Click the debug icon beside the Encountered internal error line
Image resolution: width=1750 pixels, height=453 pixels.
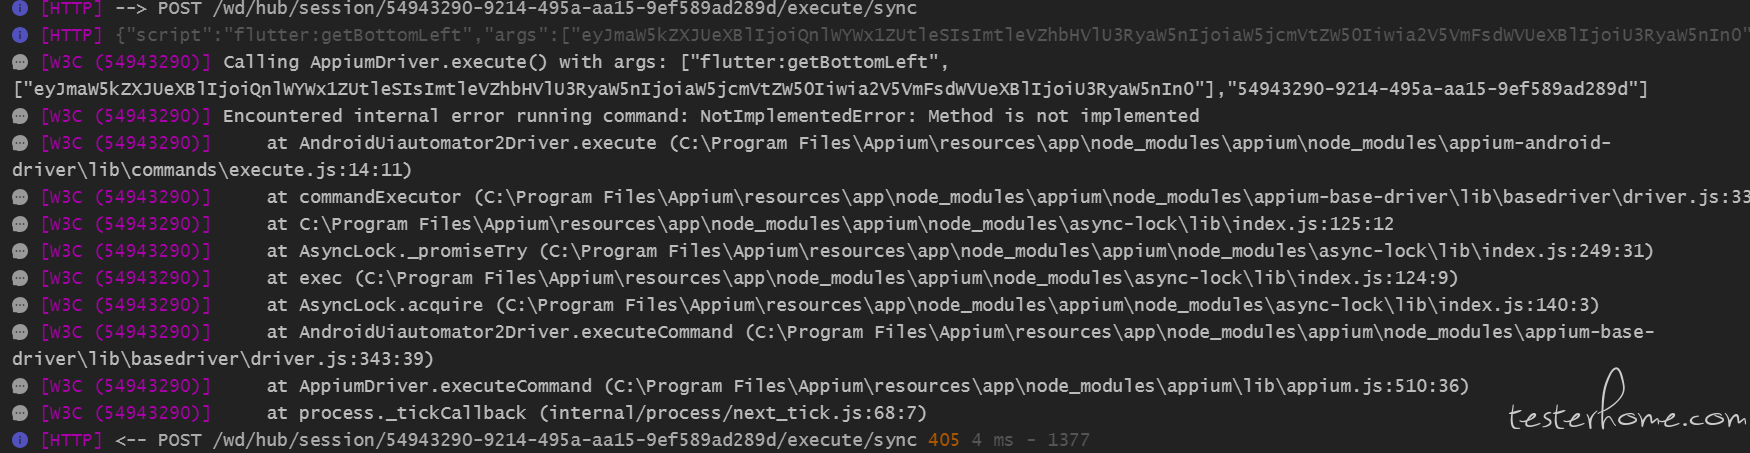pos(19,116)
